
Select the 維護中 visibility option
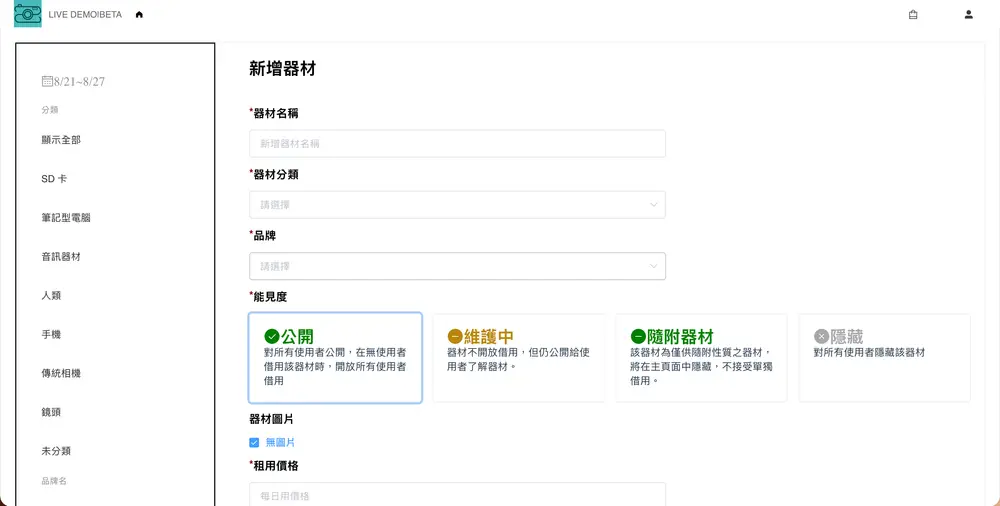(518, 358)
